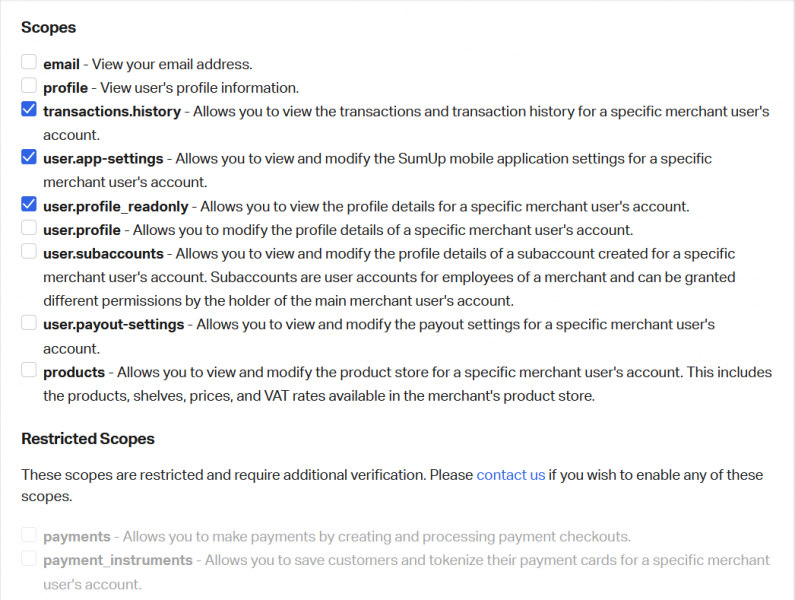
Task: Click the "Scopes" section heading
Action: 48,27
